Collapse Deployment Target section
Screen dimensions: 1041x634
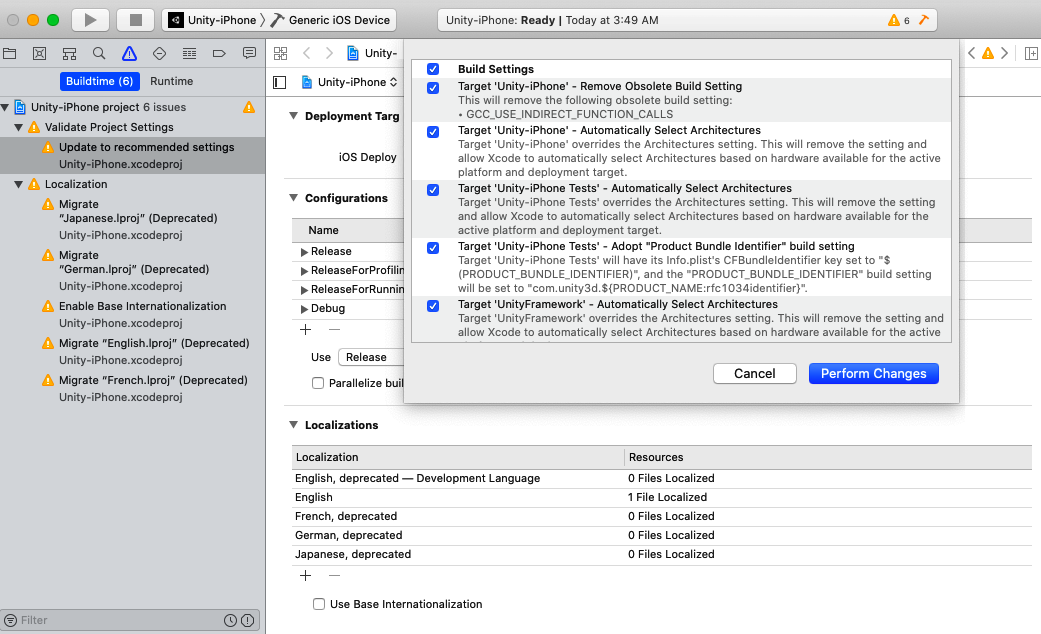click(293, 116)
